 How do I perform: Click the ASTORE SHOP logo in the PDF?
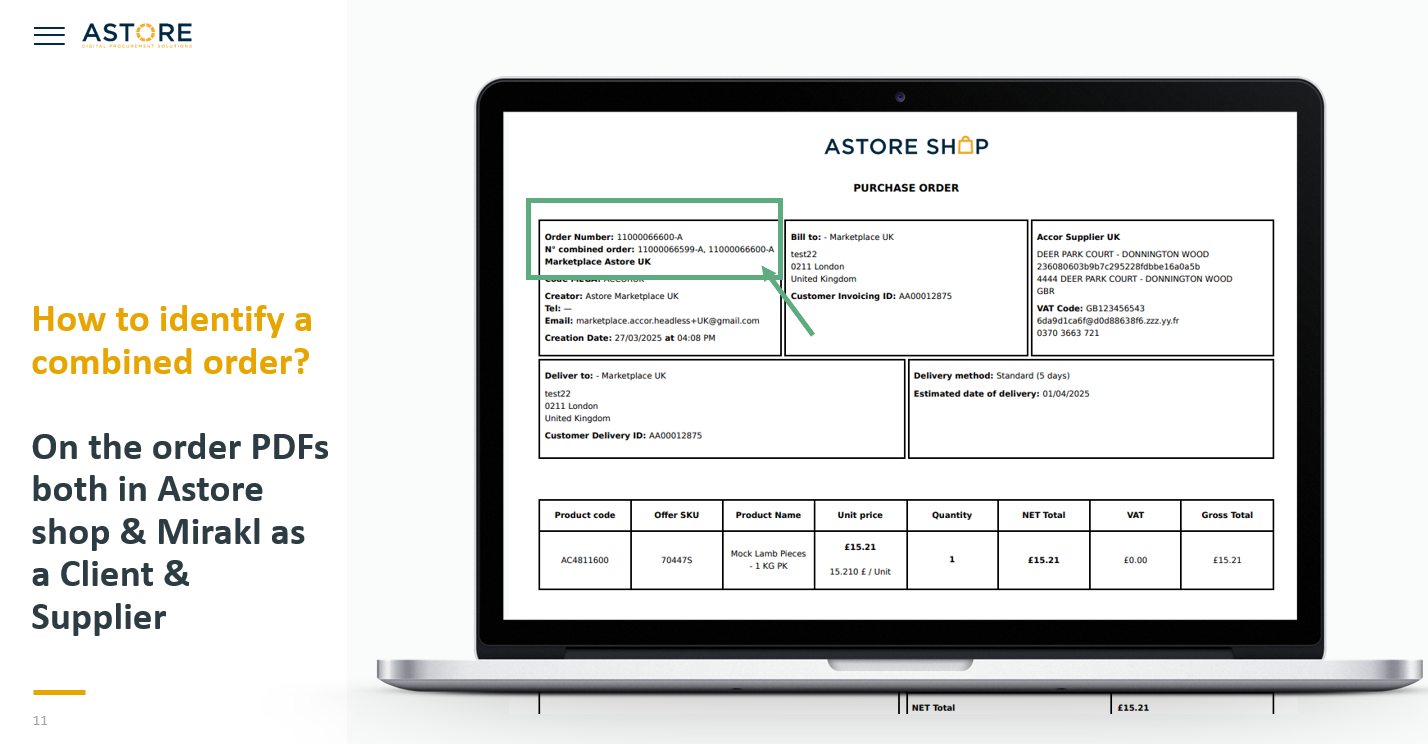pyautogui.click(x=906, y=146)
